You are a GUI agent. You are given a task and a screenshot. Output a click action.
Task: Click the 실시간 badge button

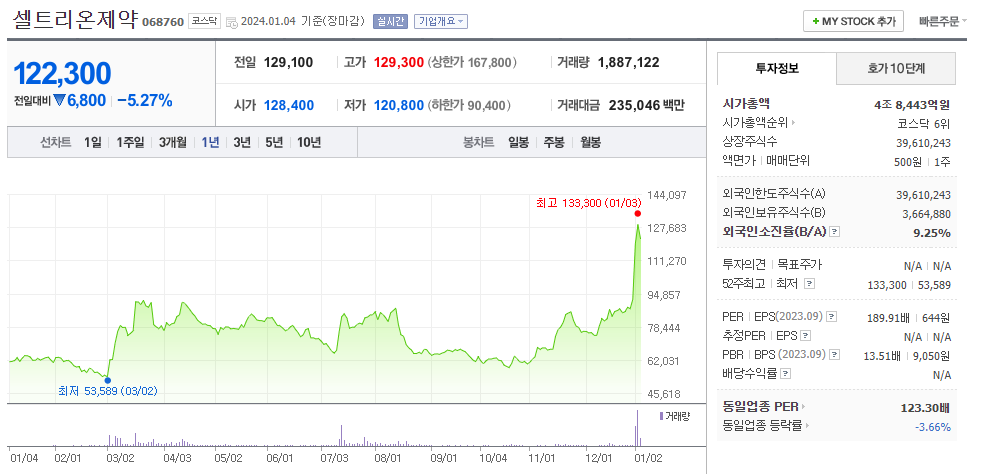click(x=390, y=21)
